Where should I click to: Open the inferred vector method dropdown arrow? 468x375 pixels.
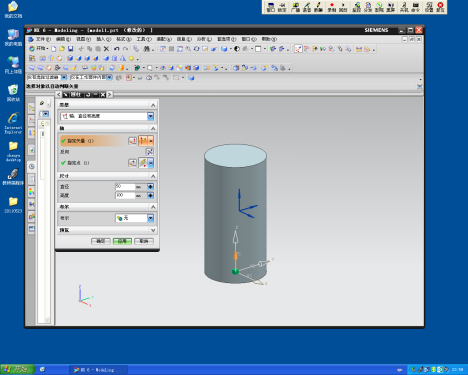pyautogui.click(x=151, y=141)
